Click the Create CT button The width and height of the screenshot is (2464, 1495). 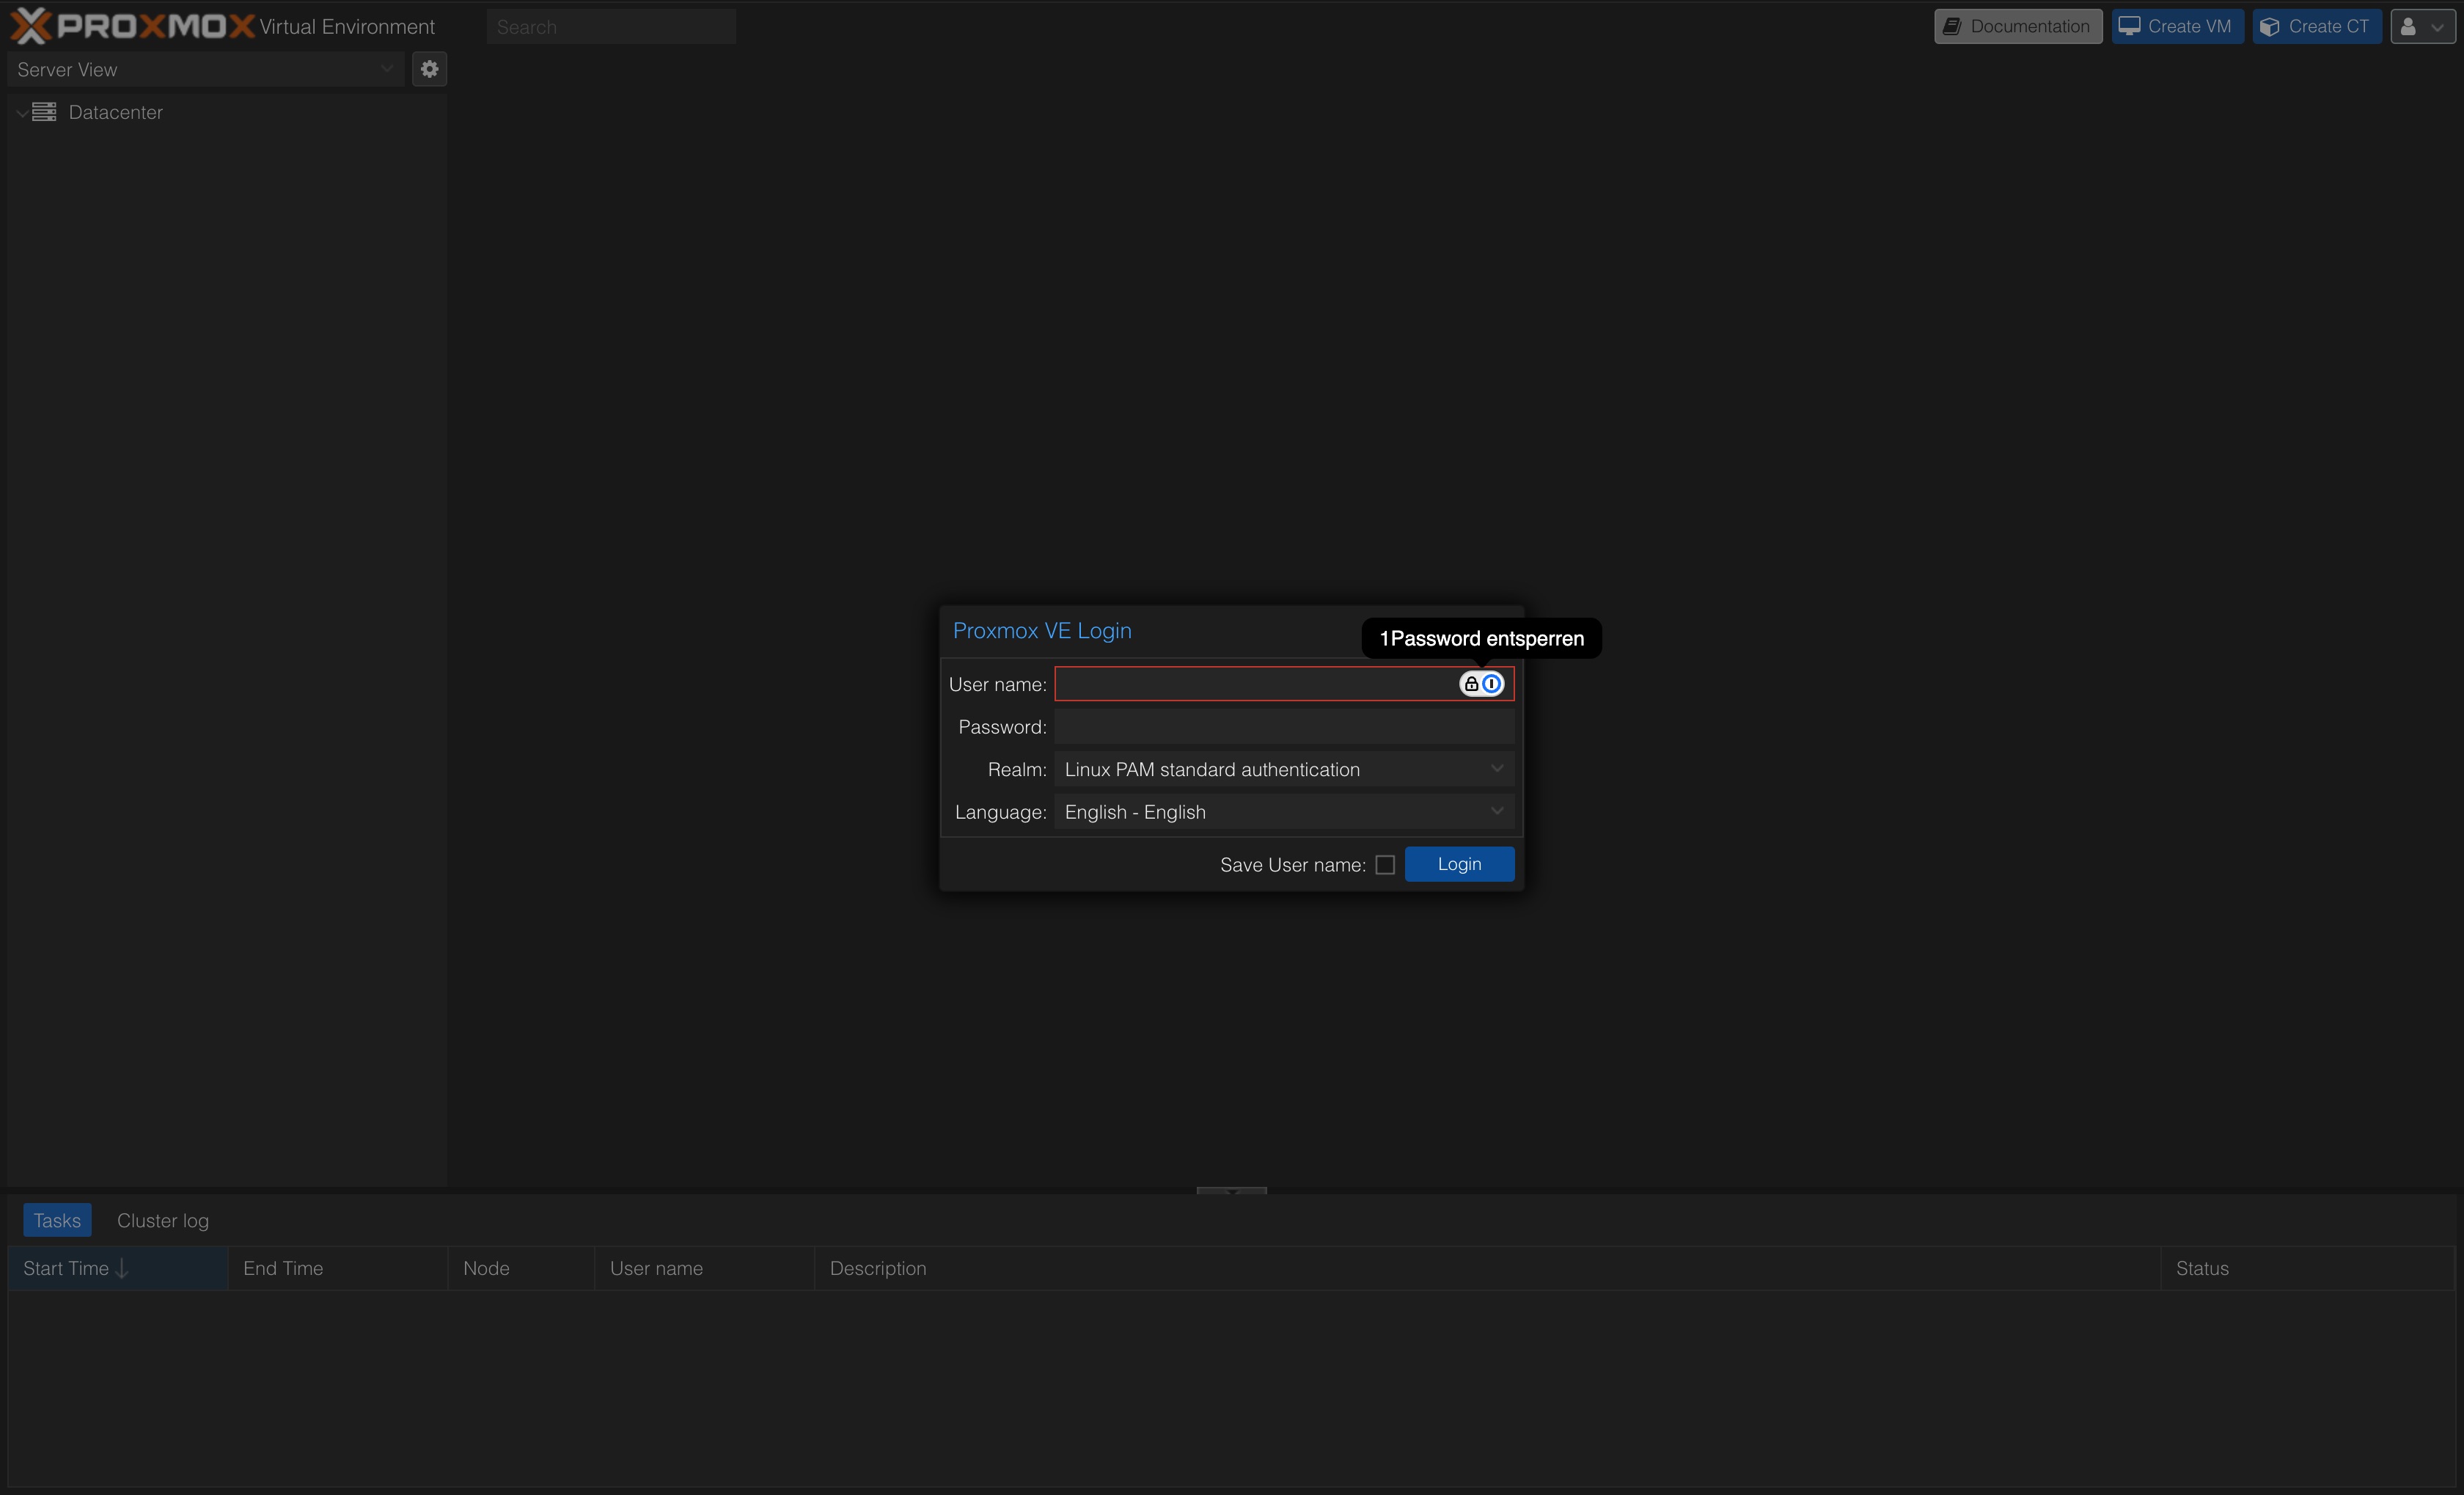click(x=2317, y=27)
